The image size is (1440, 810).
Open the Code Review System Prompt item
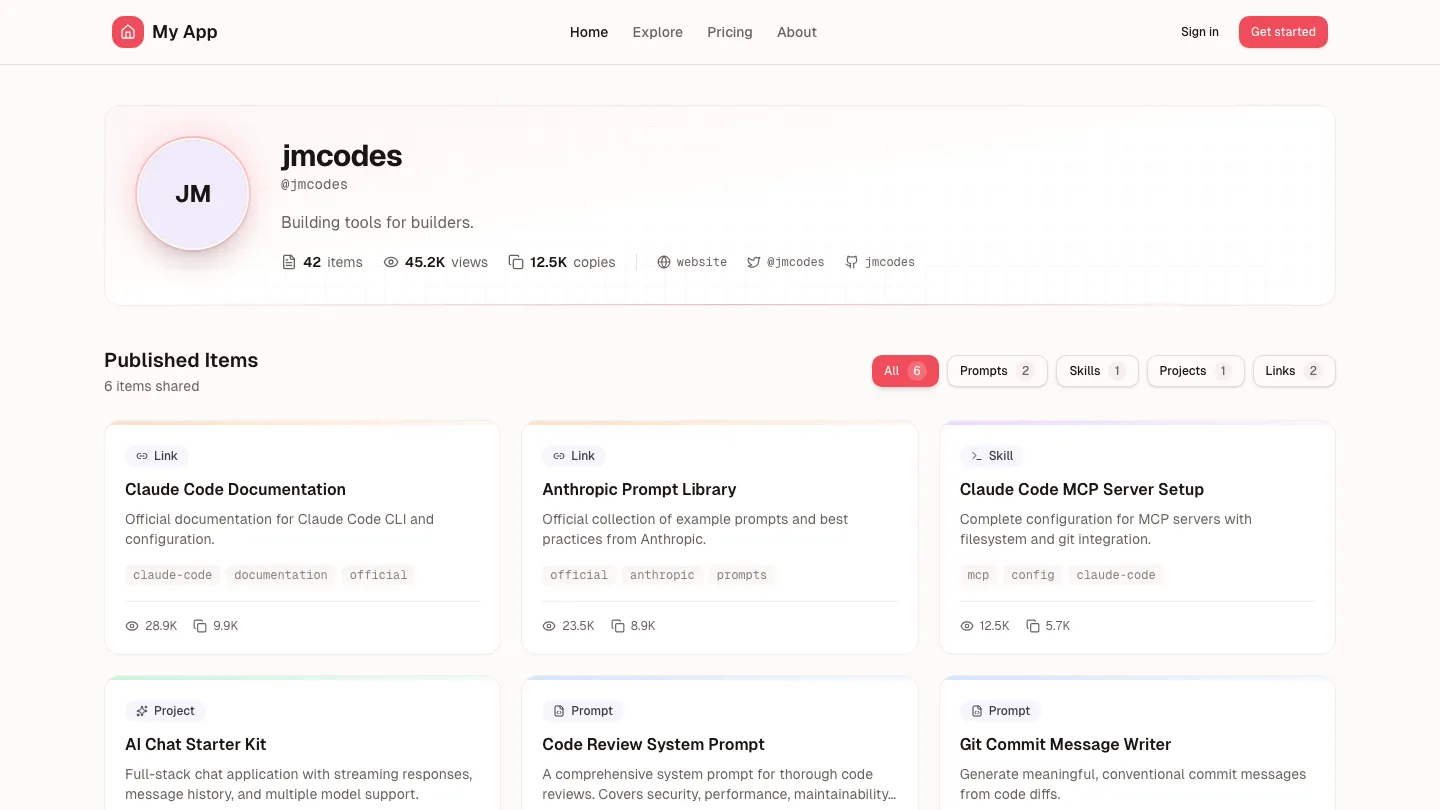click(x=720, y=743)
